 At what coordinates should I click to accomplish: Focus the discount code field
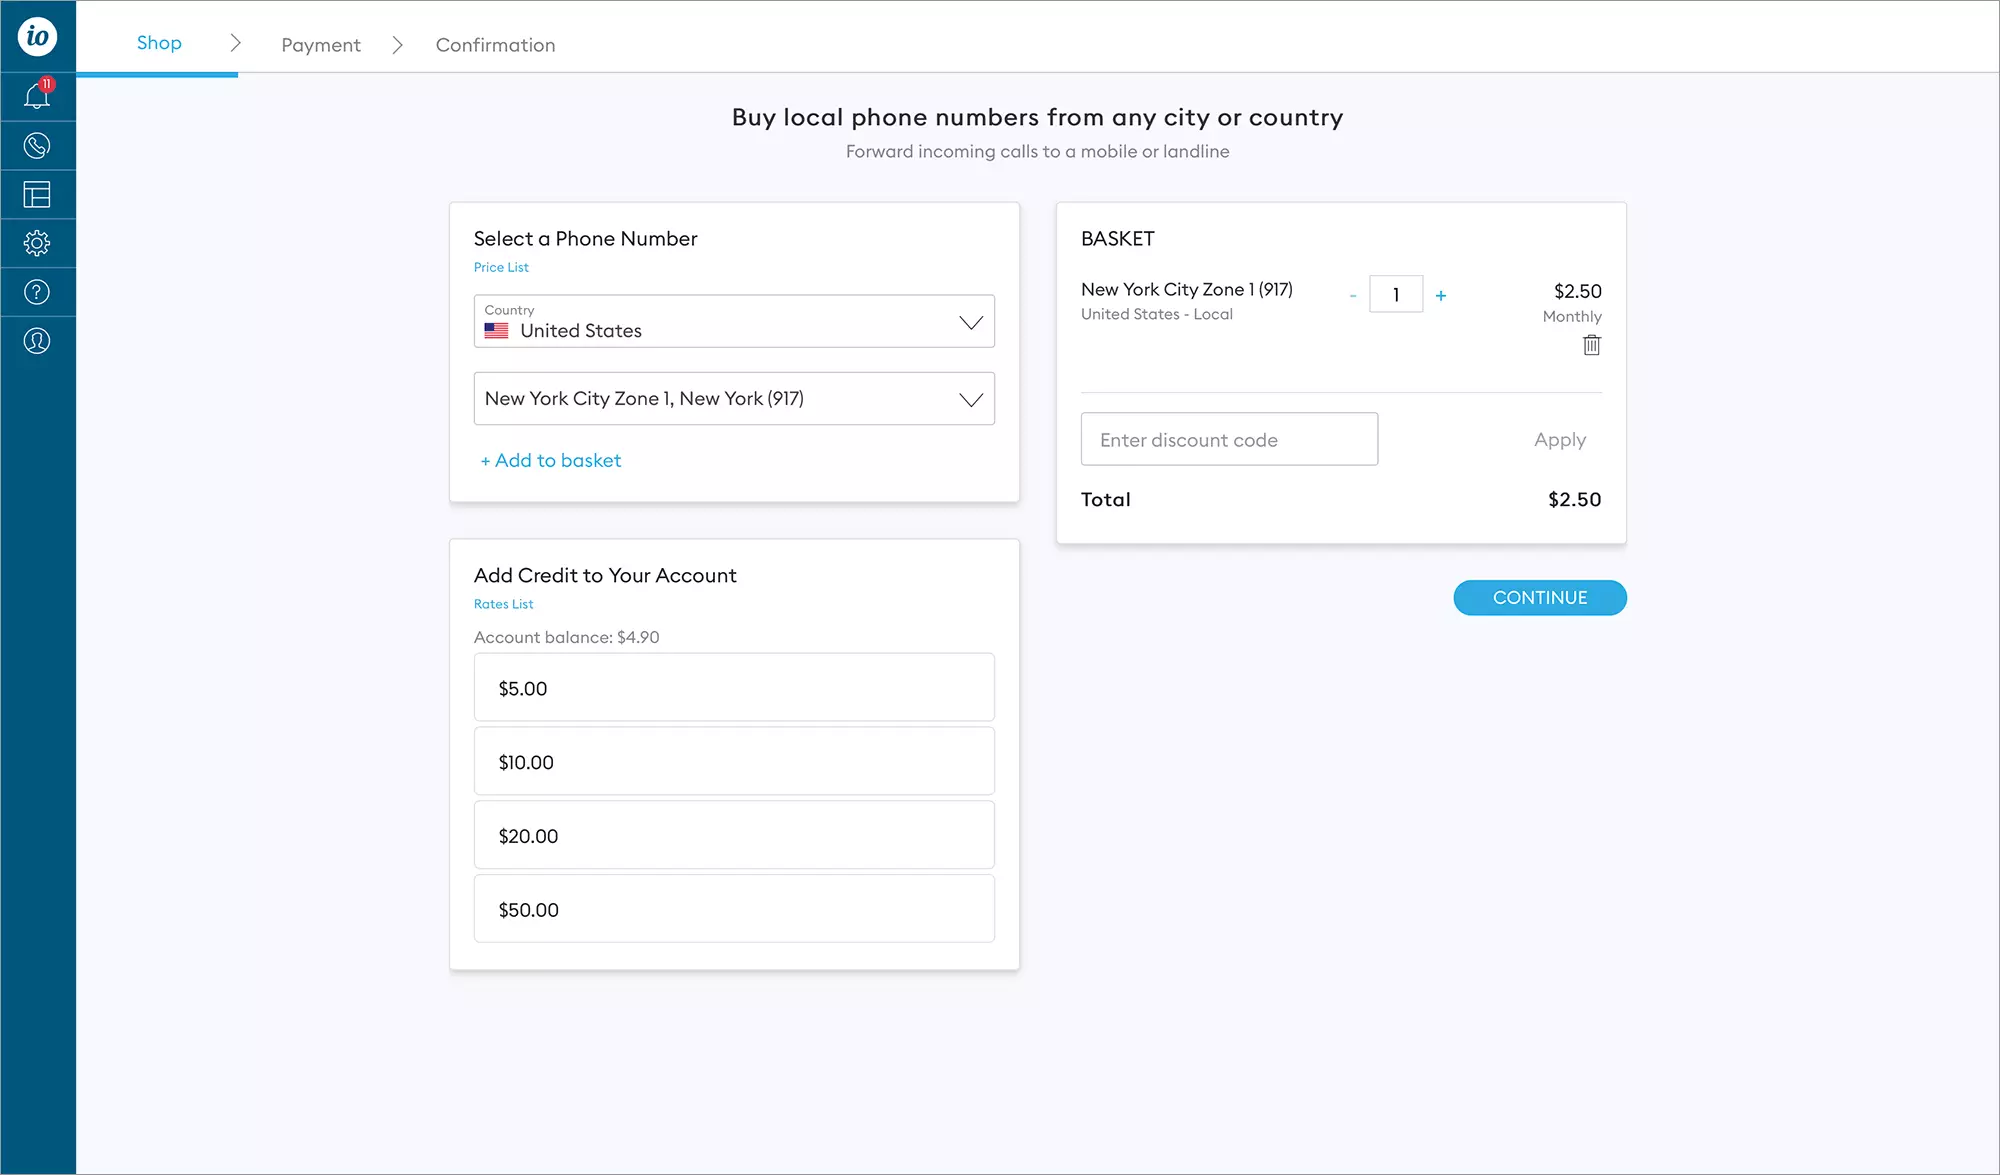click(x=1228, y=439)
